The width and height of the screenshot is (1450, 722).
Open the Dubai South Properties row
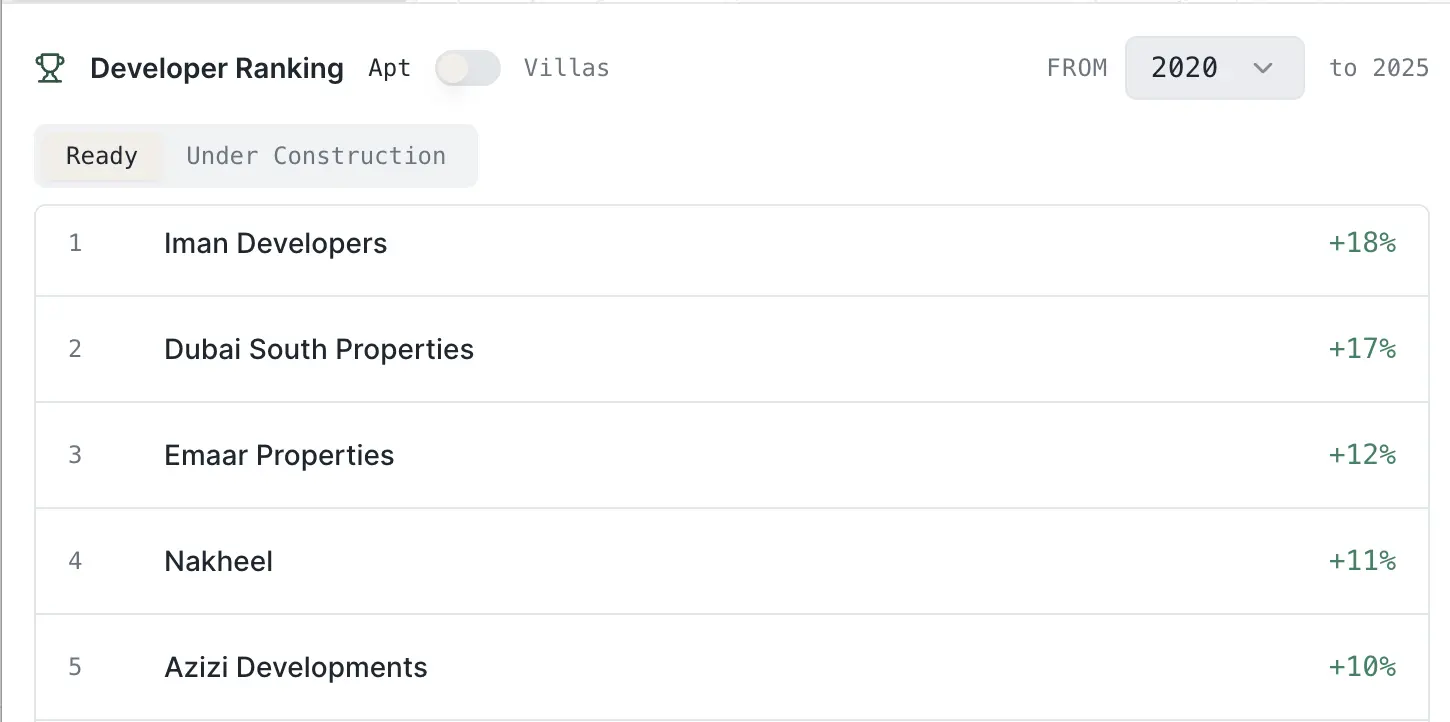coord(319,350)
